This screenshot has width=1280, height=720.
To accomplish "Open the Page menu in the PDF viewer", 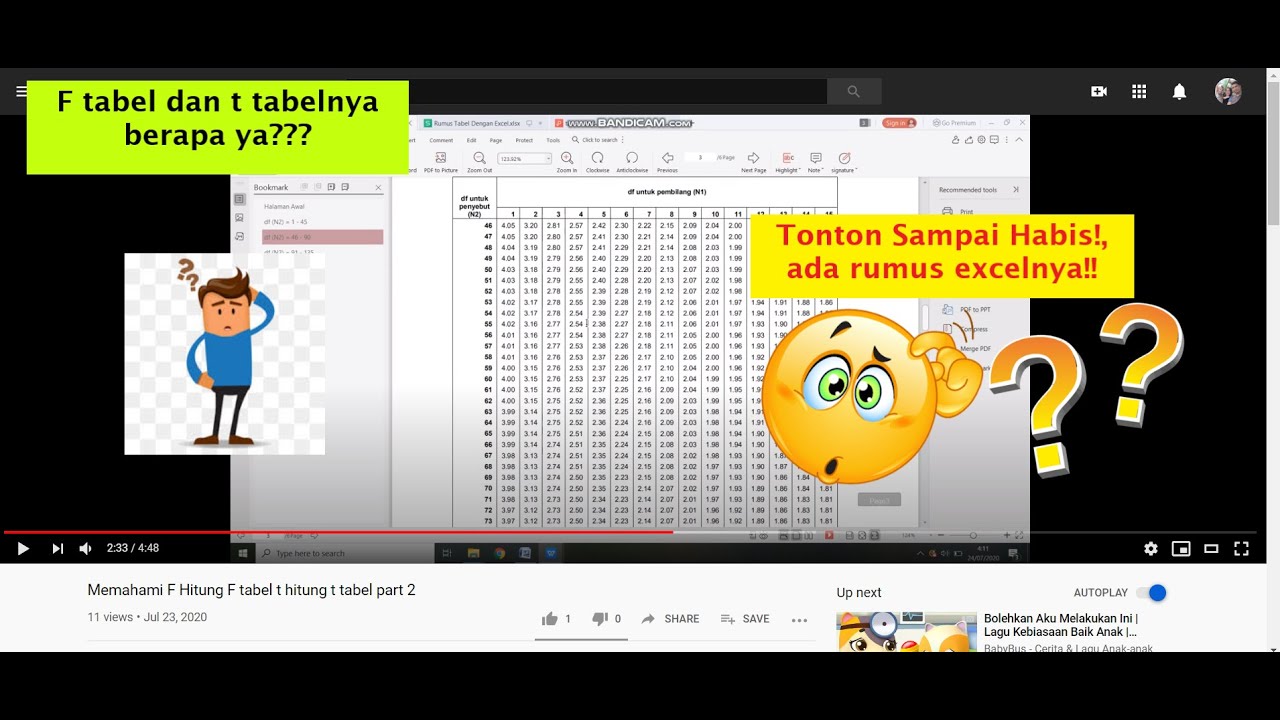I will tap(496, 140).
